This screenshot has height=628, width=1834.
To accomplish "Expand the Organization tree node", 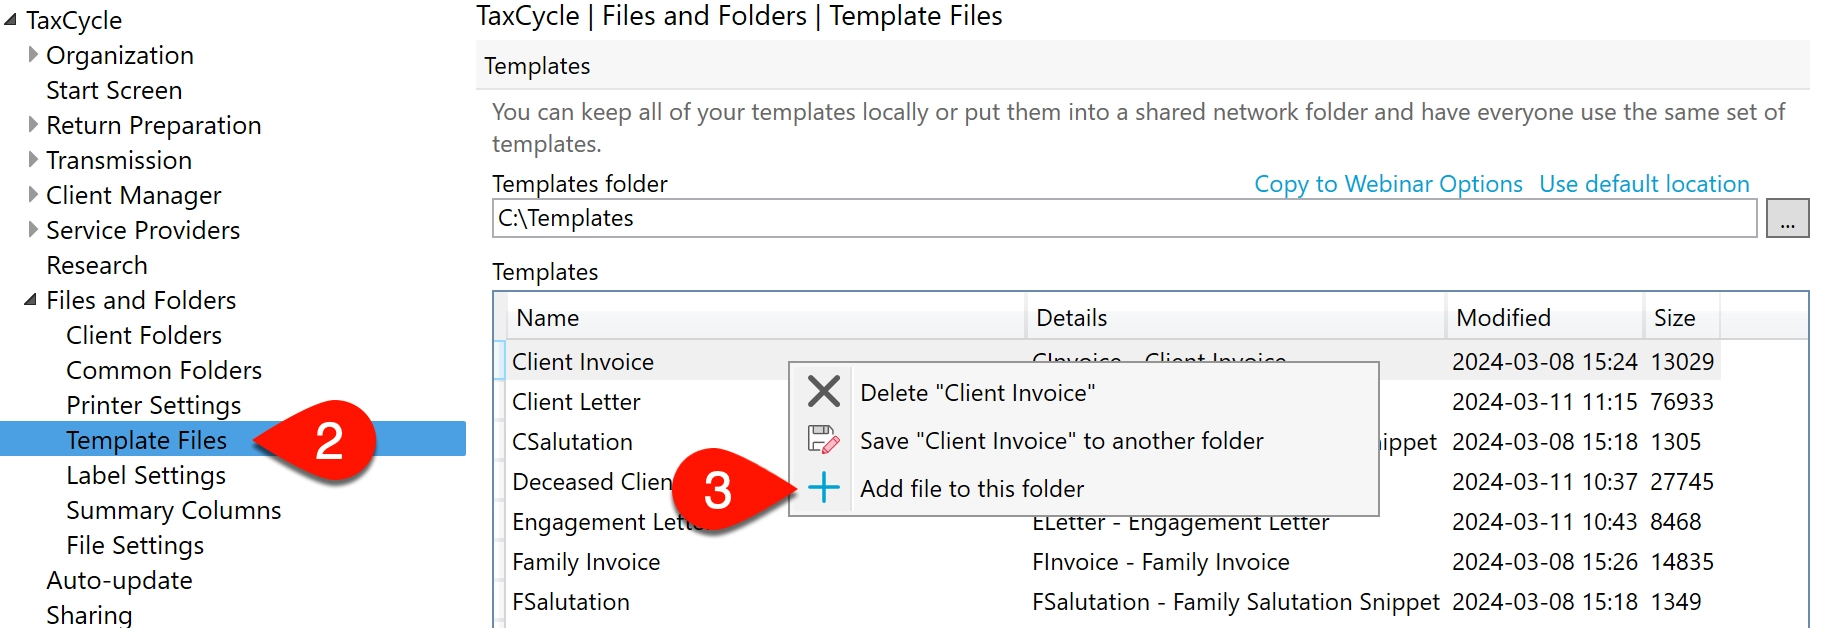I will click(33, 54).
